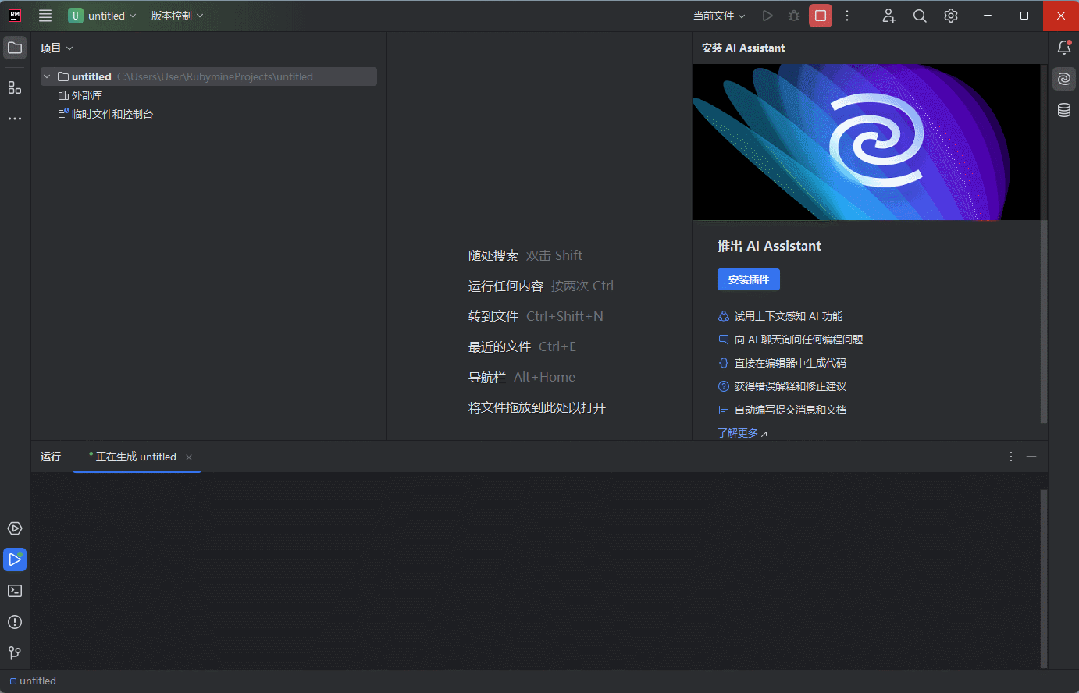Click the untitled status bar breadcrumb
This screenshot has height=693, width=1079.
tap(32, 681)
